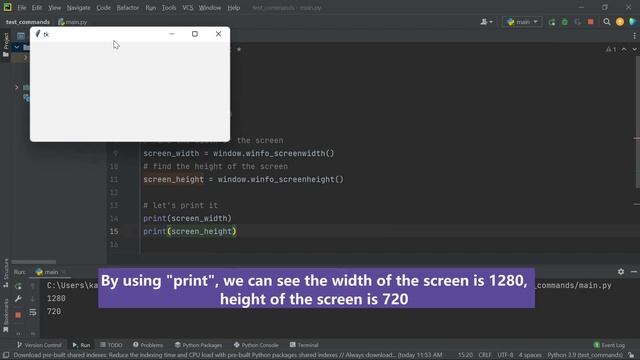Click print(screen_width) code line

[x=187, y=218]
